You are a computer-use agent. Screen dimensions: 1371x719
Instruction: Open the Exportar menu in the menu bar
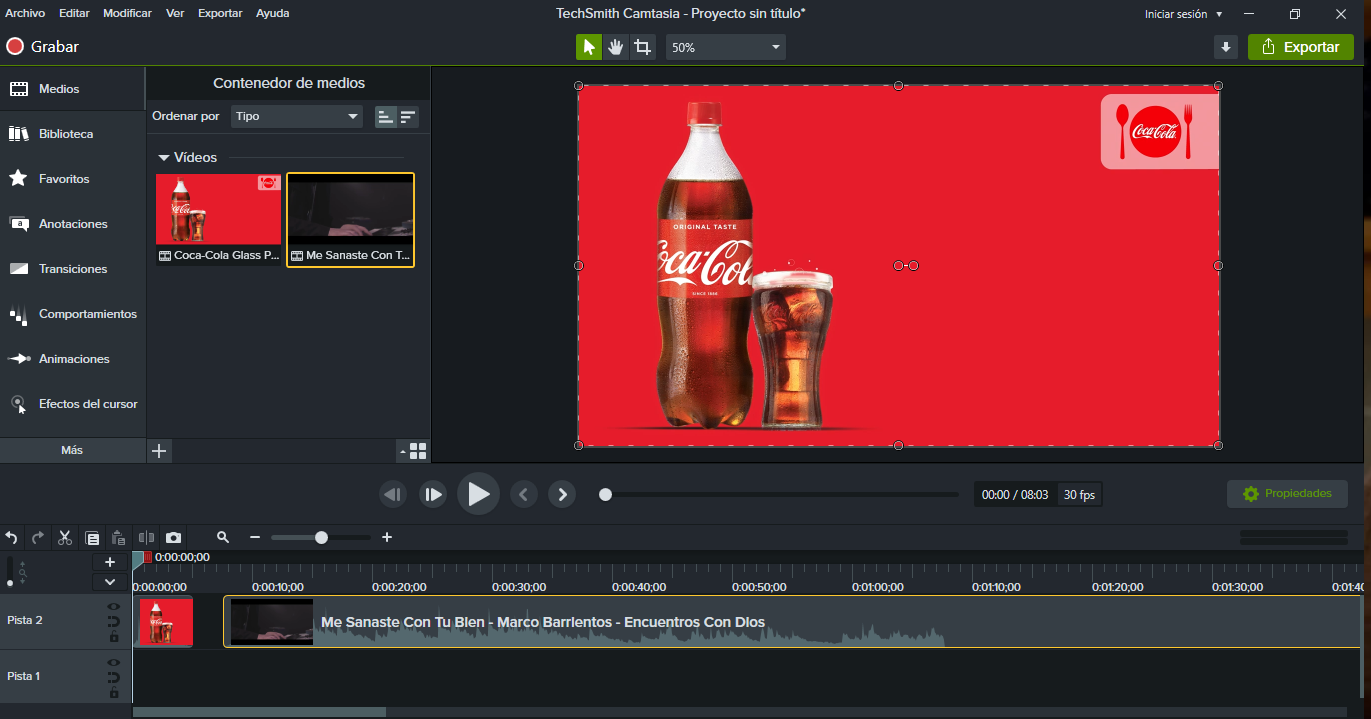pyautogui.click(x=220, y=13)
